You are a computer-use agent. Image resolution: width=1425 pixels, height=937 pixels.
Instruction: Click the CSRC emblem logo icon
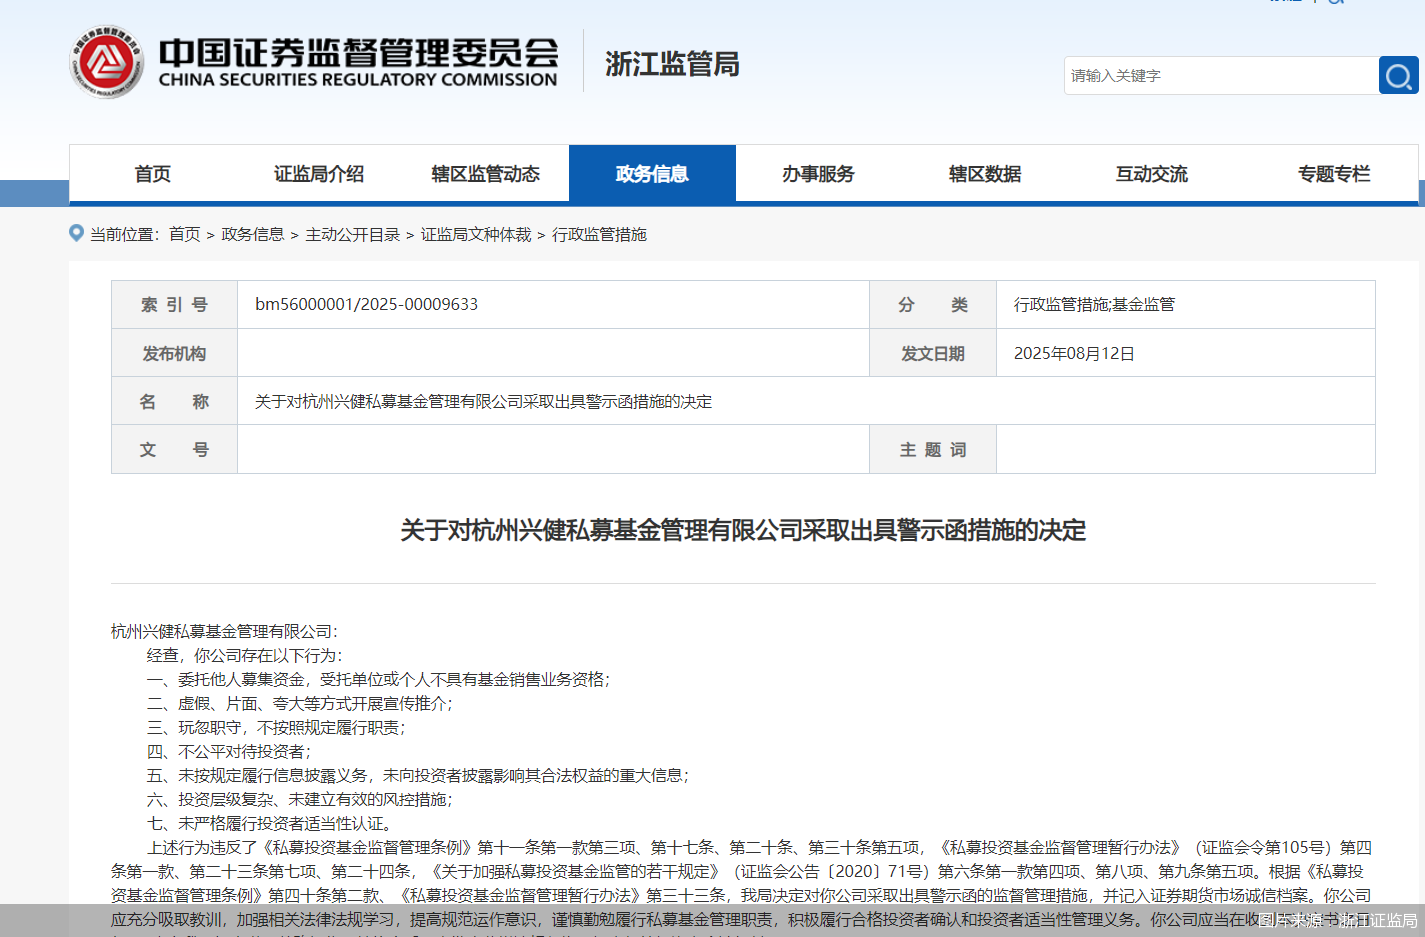pyautogui.click(x=108, y=62)
